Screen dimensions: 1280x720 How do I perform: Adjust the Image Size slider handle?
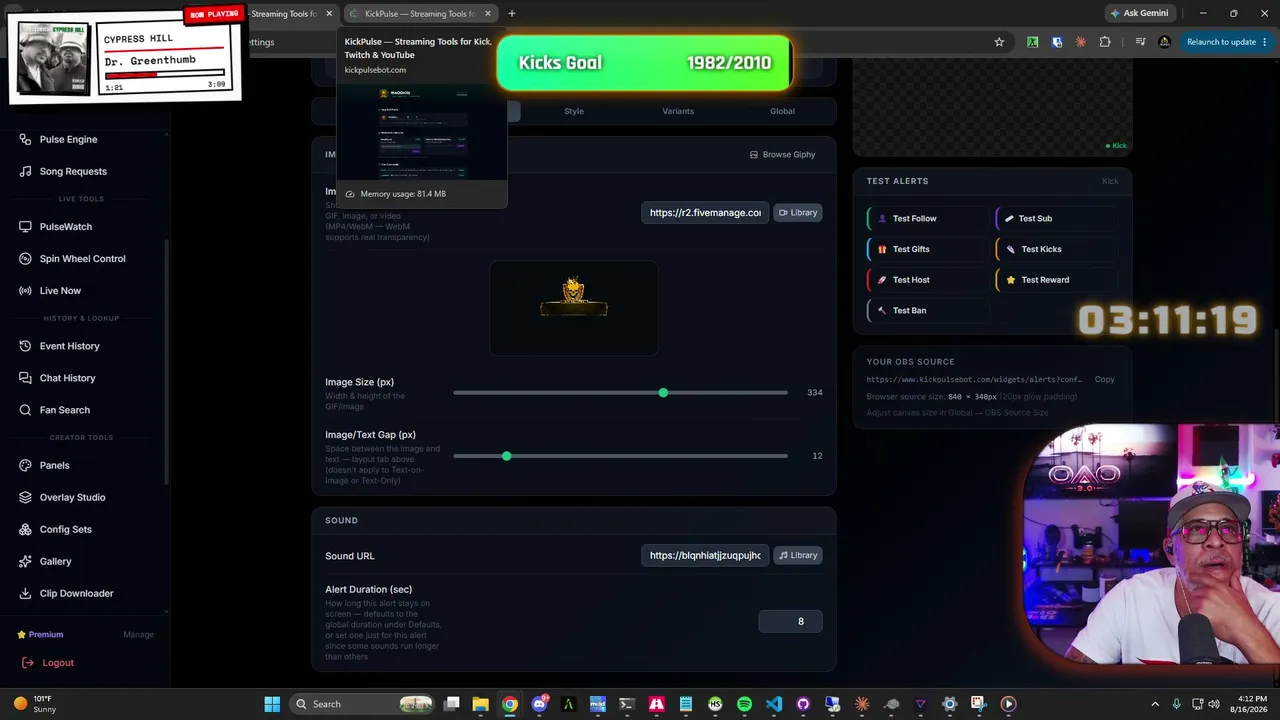tap(663, 393)
